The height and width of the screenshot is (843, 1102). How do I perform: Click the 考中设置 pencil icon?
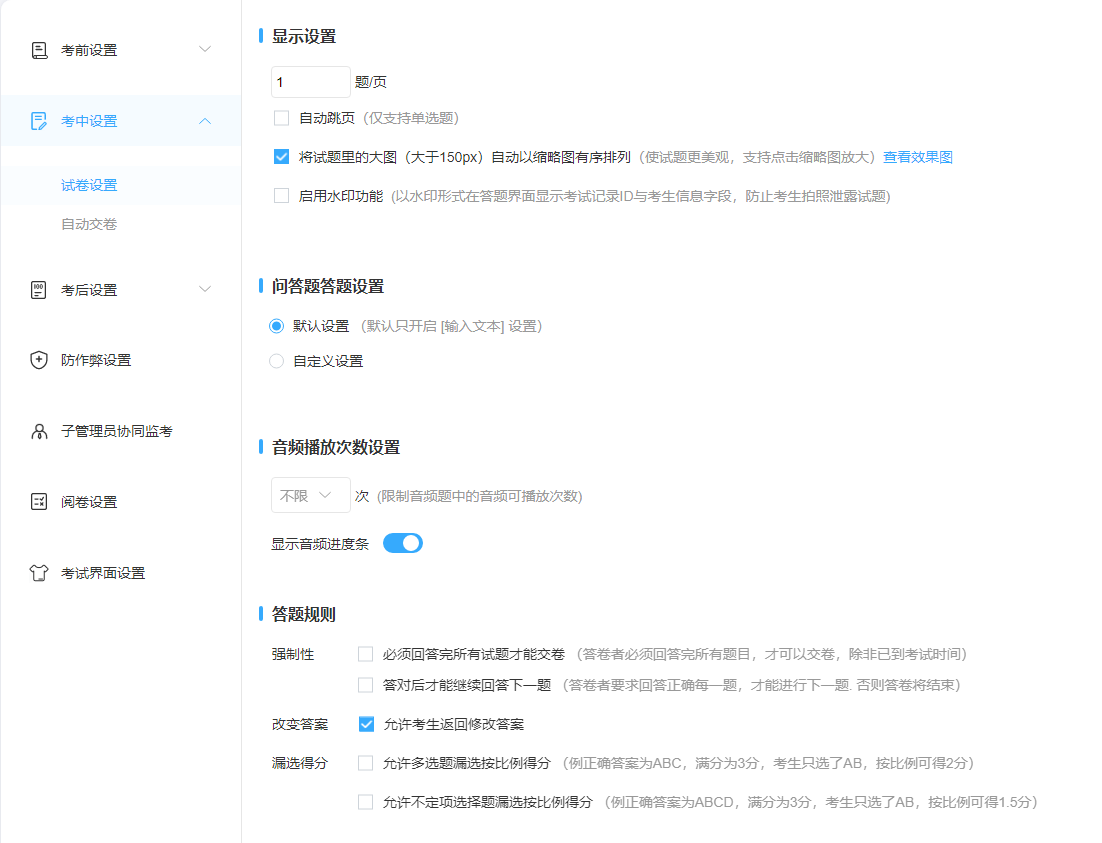[40, 120]
